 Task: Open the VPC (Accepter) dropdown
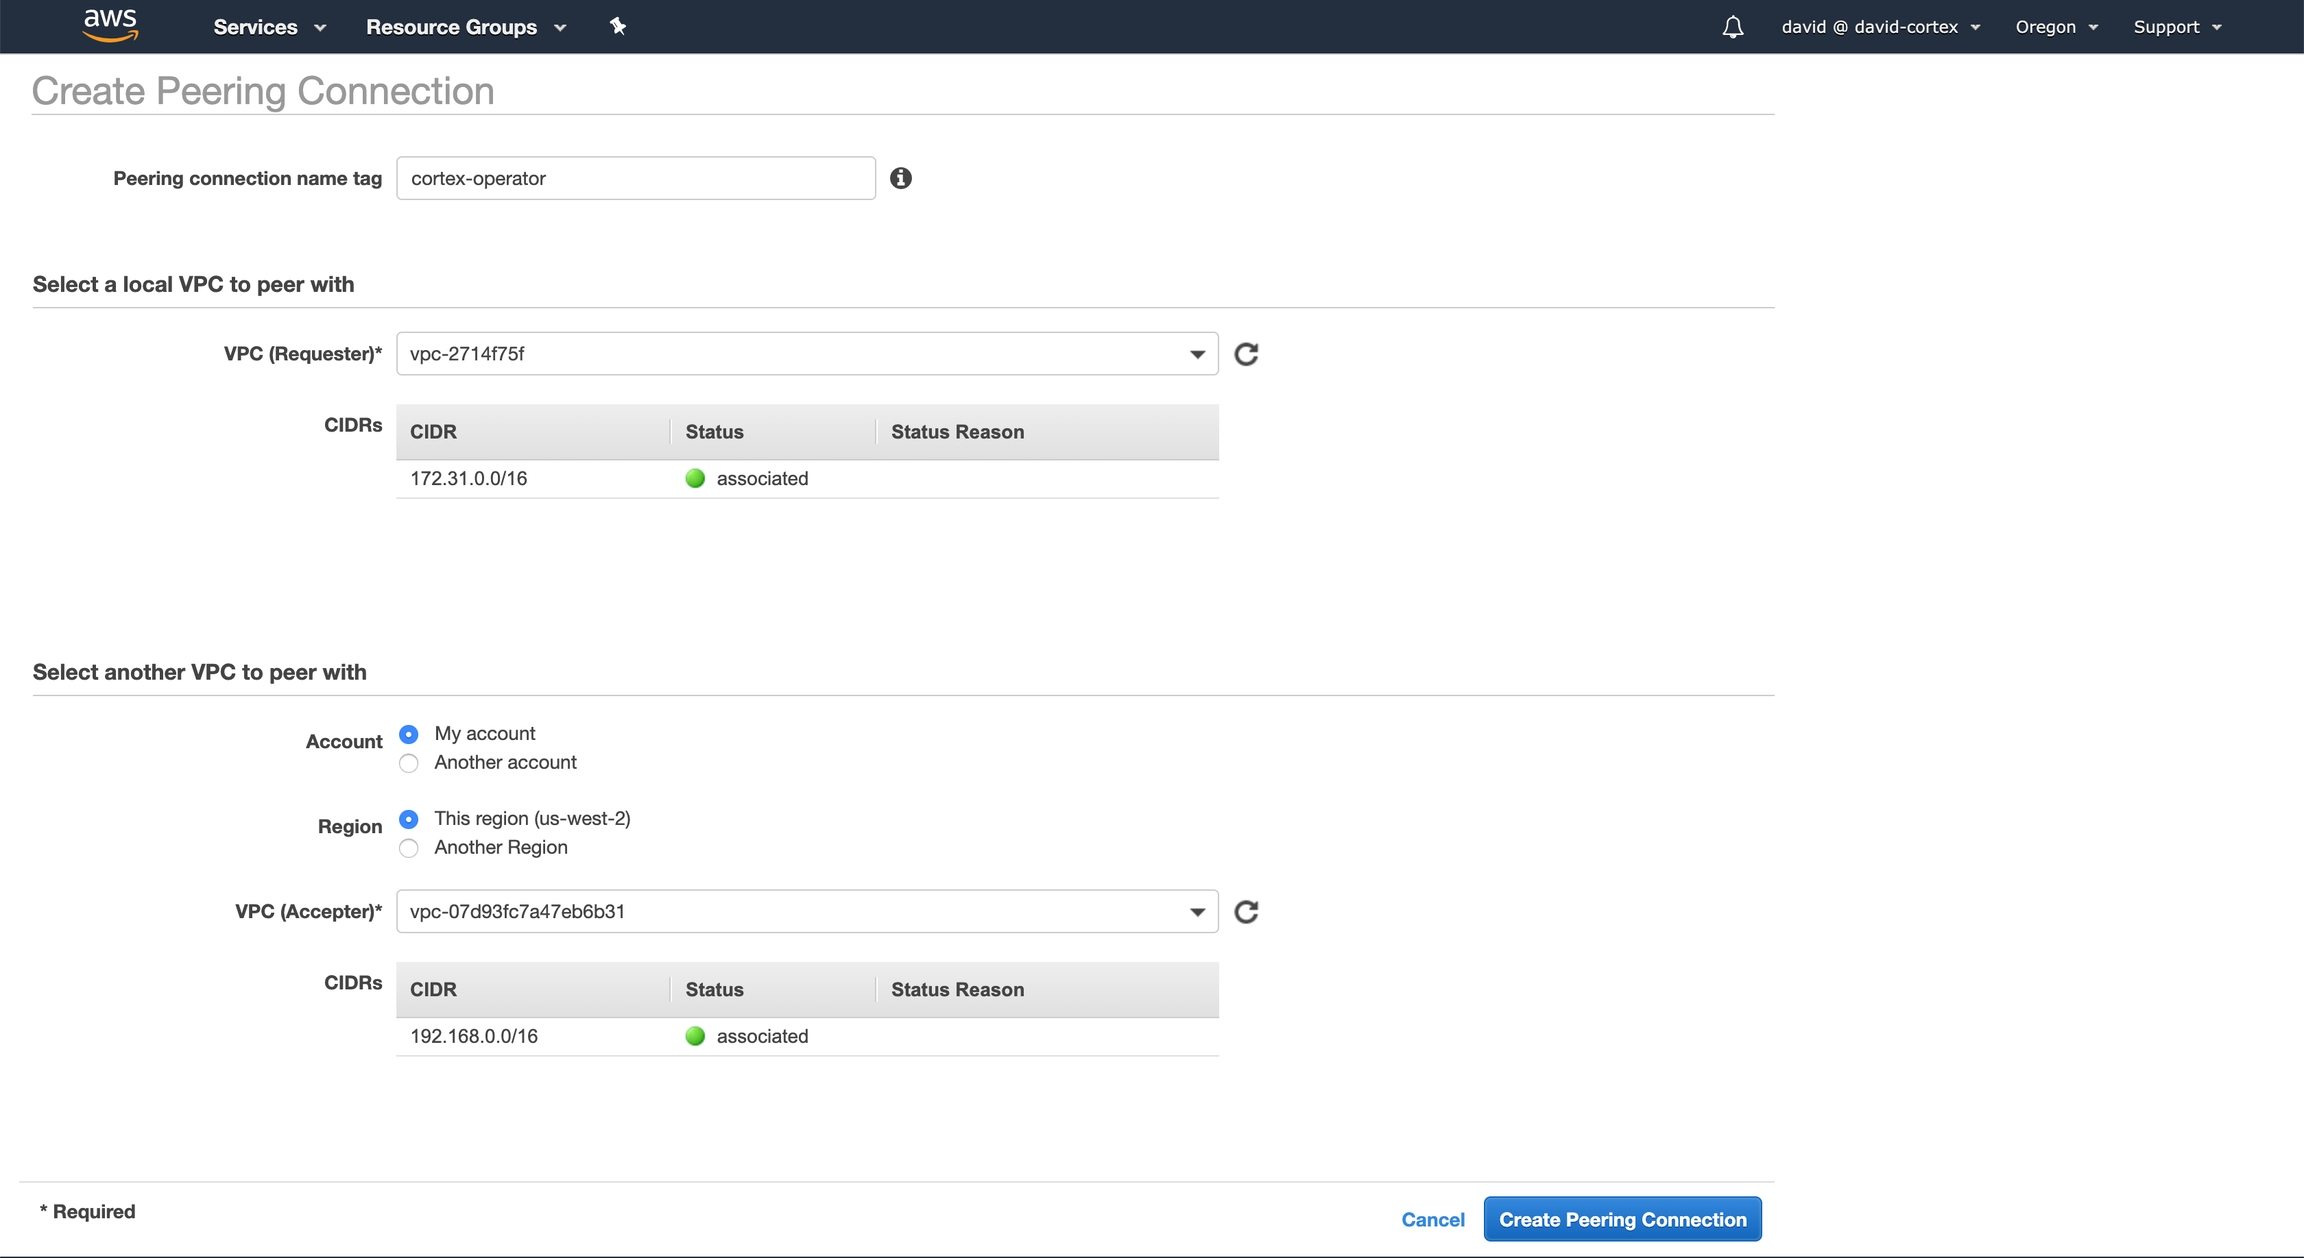(x=806, y=912)
